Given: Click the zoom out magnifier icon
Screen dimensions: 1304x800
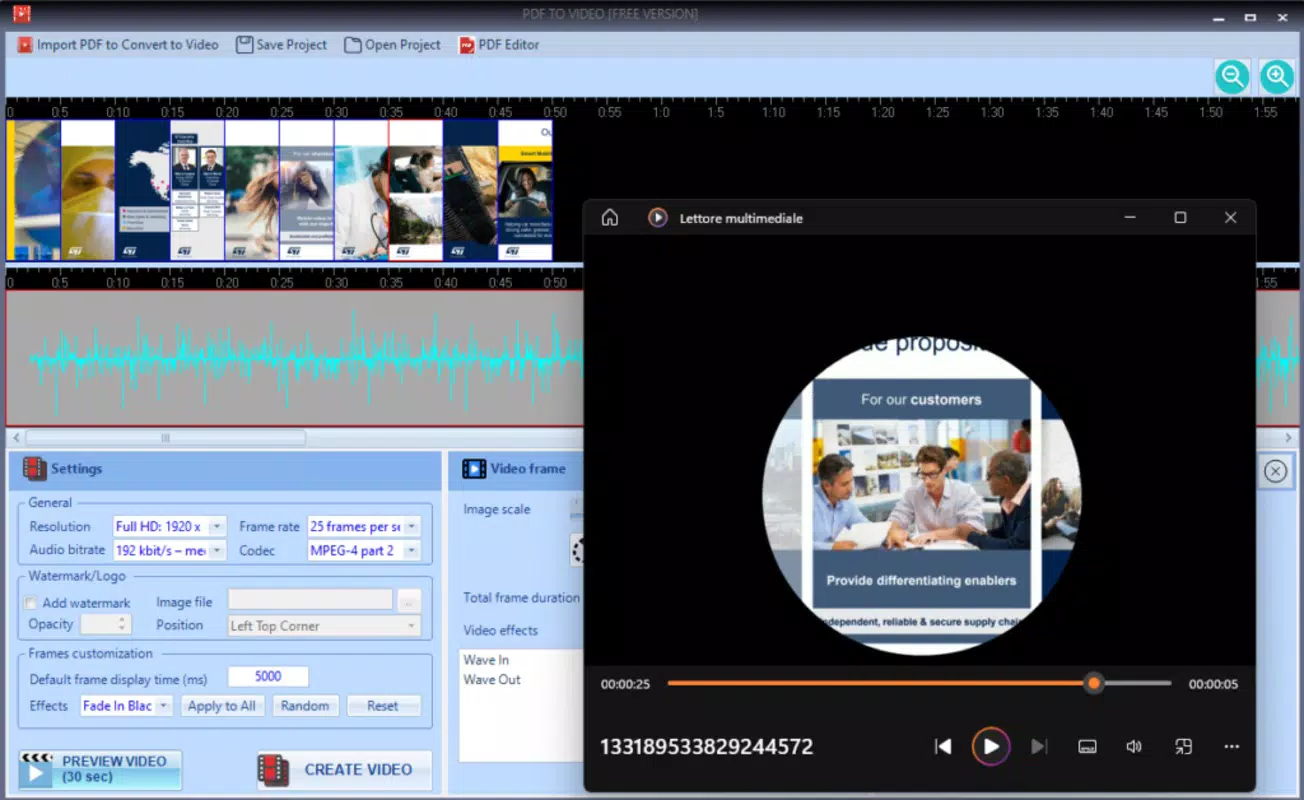Looking at the screenshot, I should tap(1232, 77).
